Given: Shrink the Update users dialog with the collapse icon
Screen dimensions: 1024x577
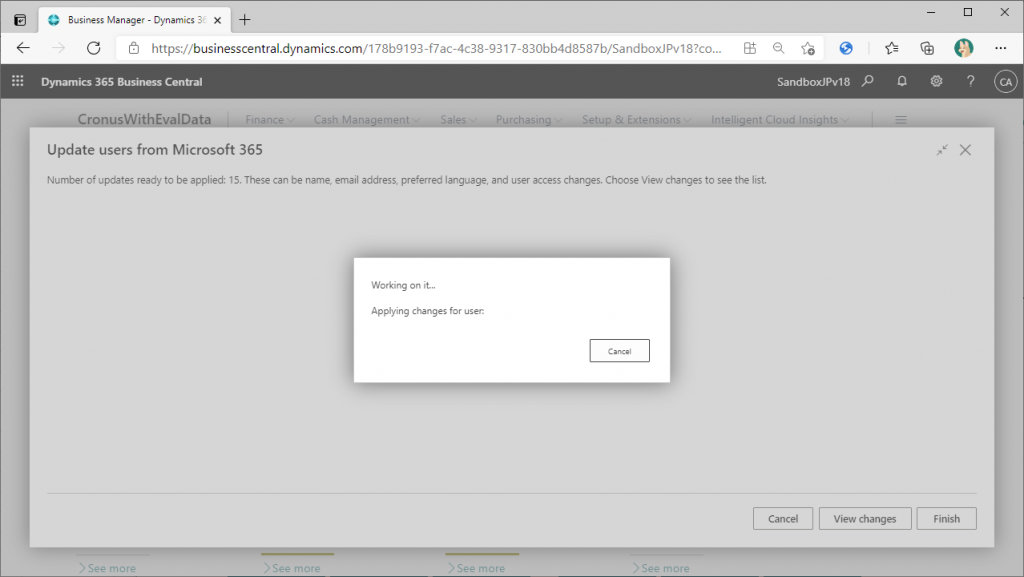Looking at the screenshot, I should point(942,150).
